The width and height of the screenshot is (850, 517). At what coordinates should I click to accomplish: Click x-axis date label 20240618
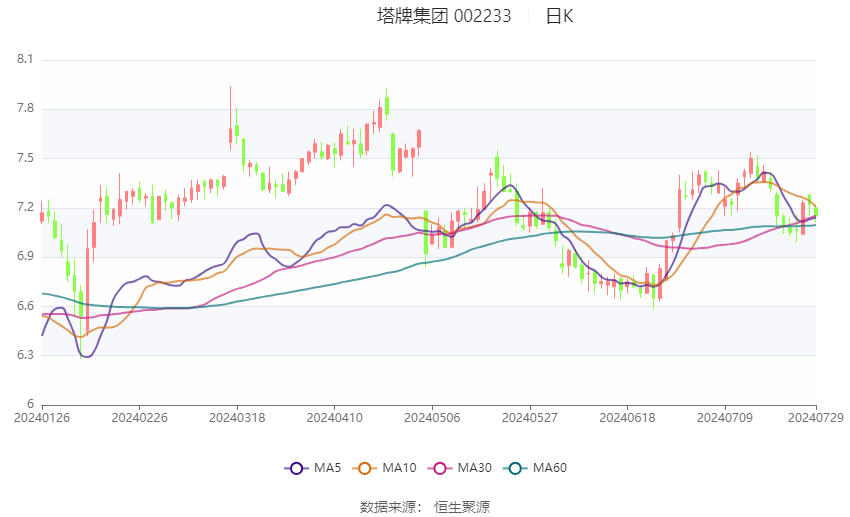click(627, 418)
